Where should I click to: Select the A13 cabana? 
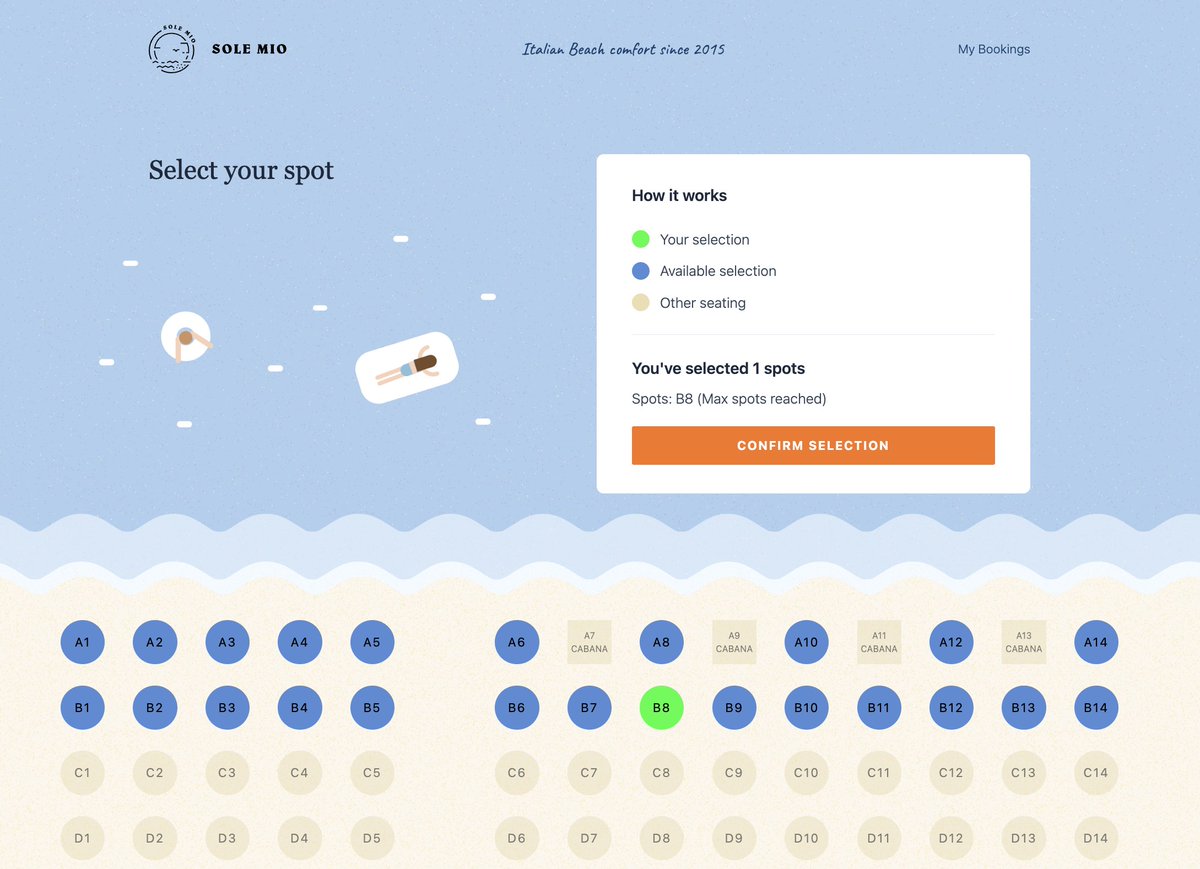tap(1024, 642)
